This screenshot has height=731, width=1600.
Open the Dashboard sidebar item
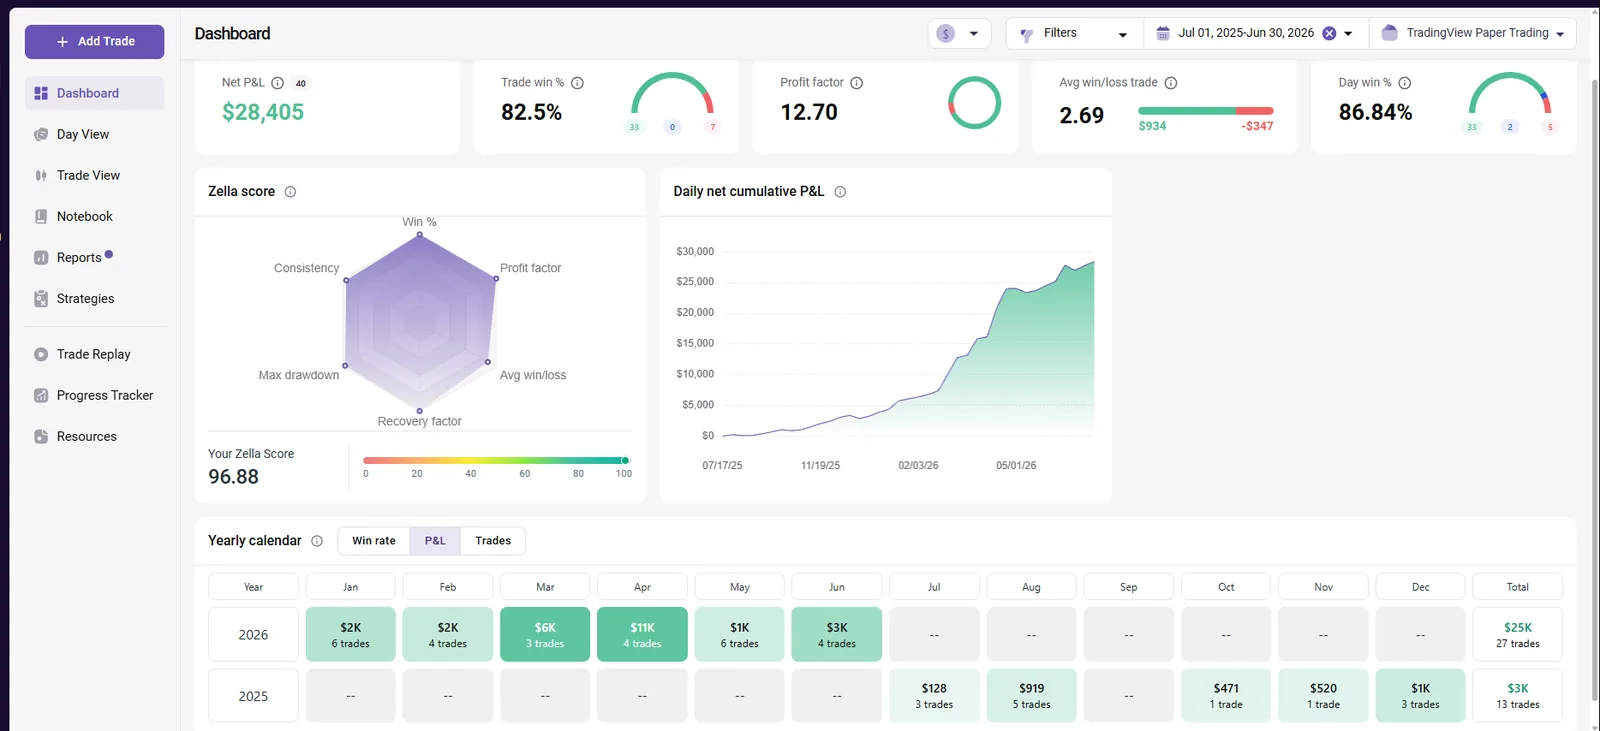[94, 93]
